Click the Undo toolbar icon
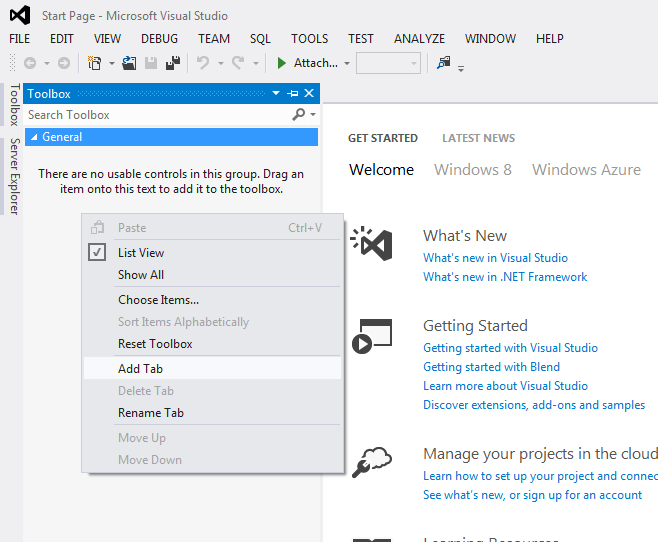Viewport: 658px width, 542px height. pyautogui.click(x=203, y=63)
